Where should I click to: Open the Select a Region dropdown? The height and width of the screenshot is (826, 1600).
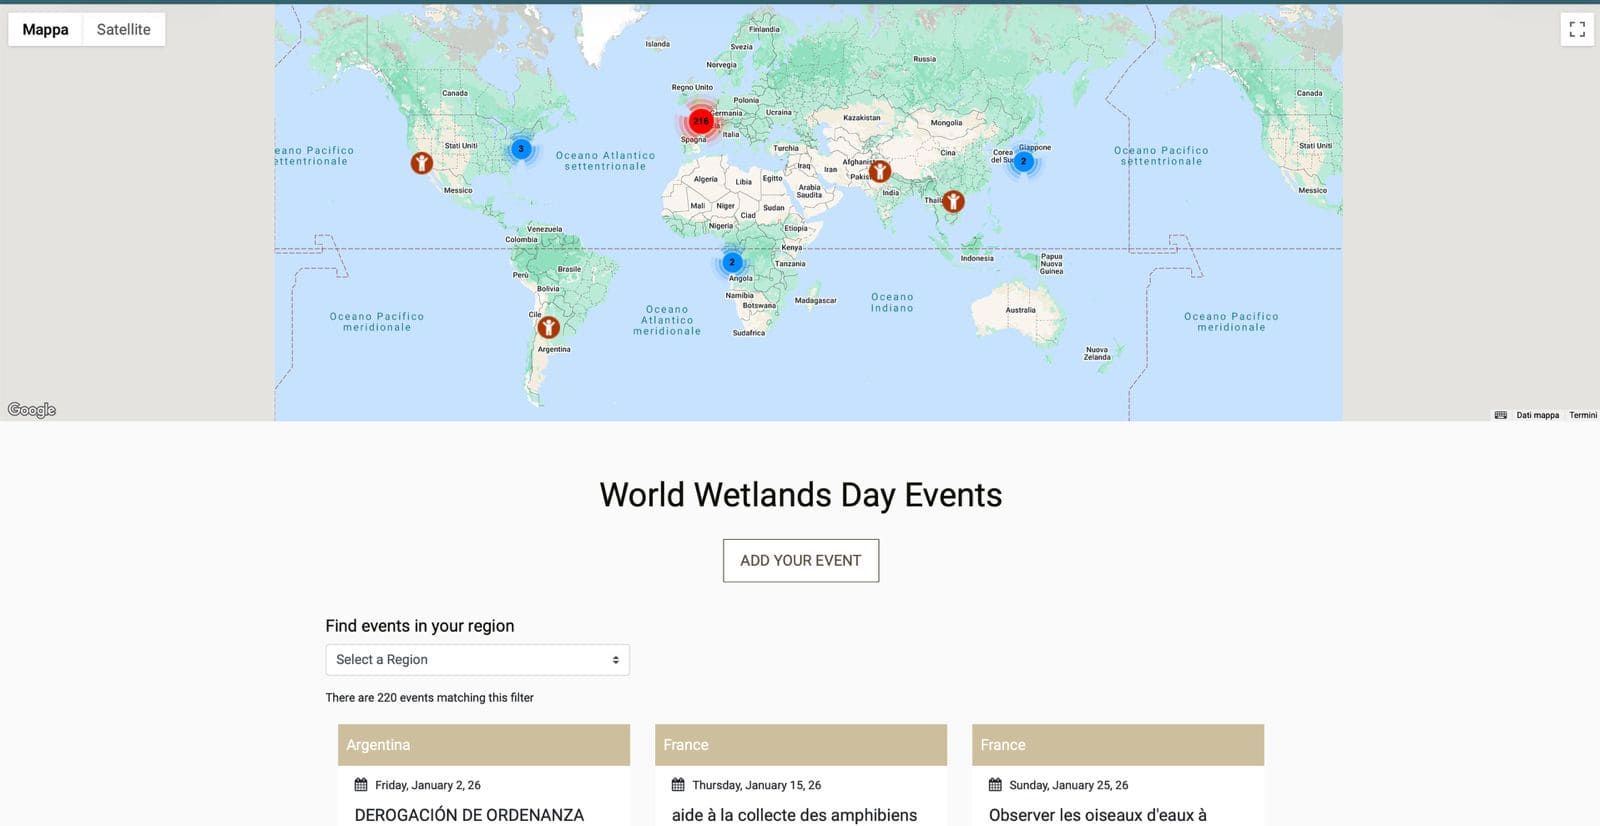coord(477,660)
